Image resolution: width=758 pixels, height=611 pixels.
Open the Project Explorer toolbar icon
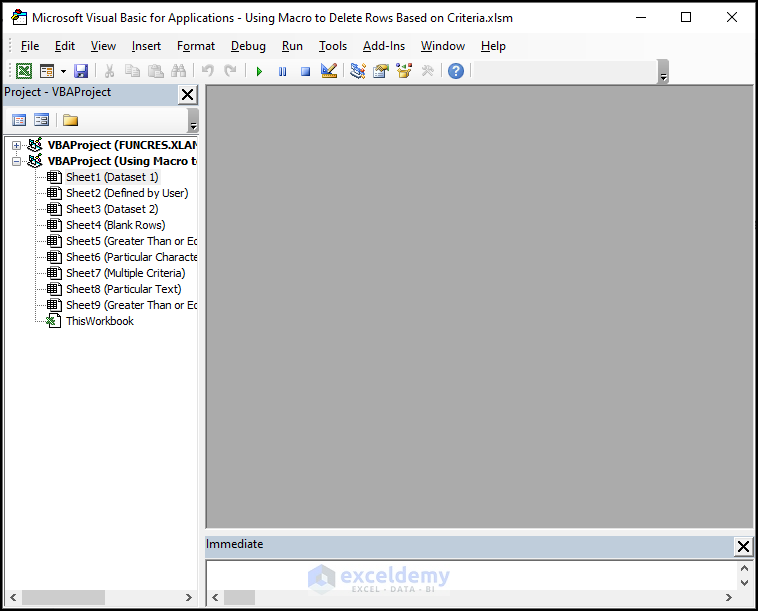pos(358,71)
